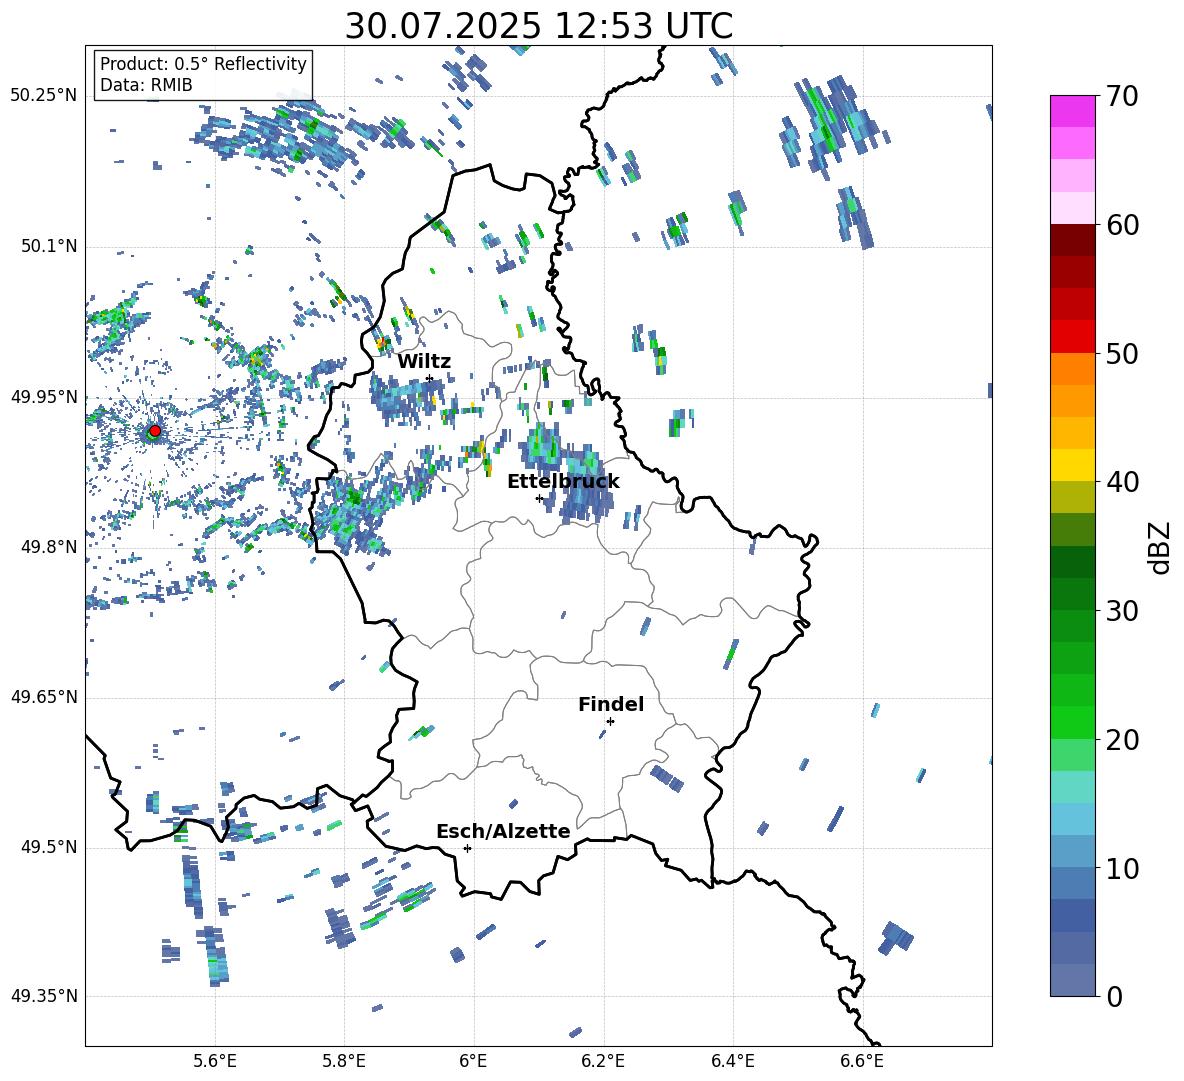
Task: Click the Product: 0.5° Reflectivity text
Action: point(203,63)
